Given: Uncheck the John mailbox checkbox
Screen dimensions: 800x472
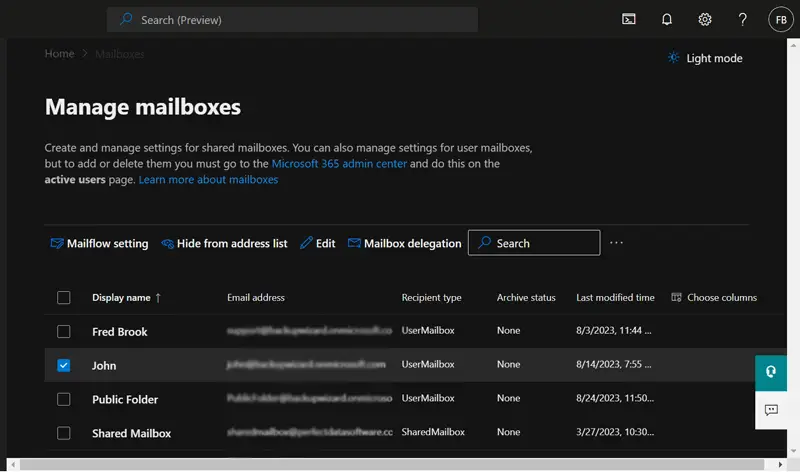Looking at the screenshot, I should click(64, 366).
